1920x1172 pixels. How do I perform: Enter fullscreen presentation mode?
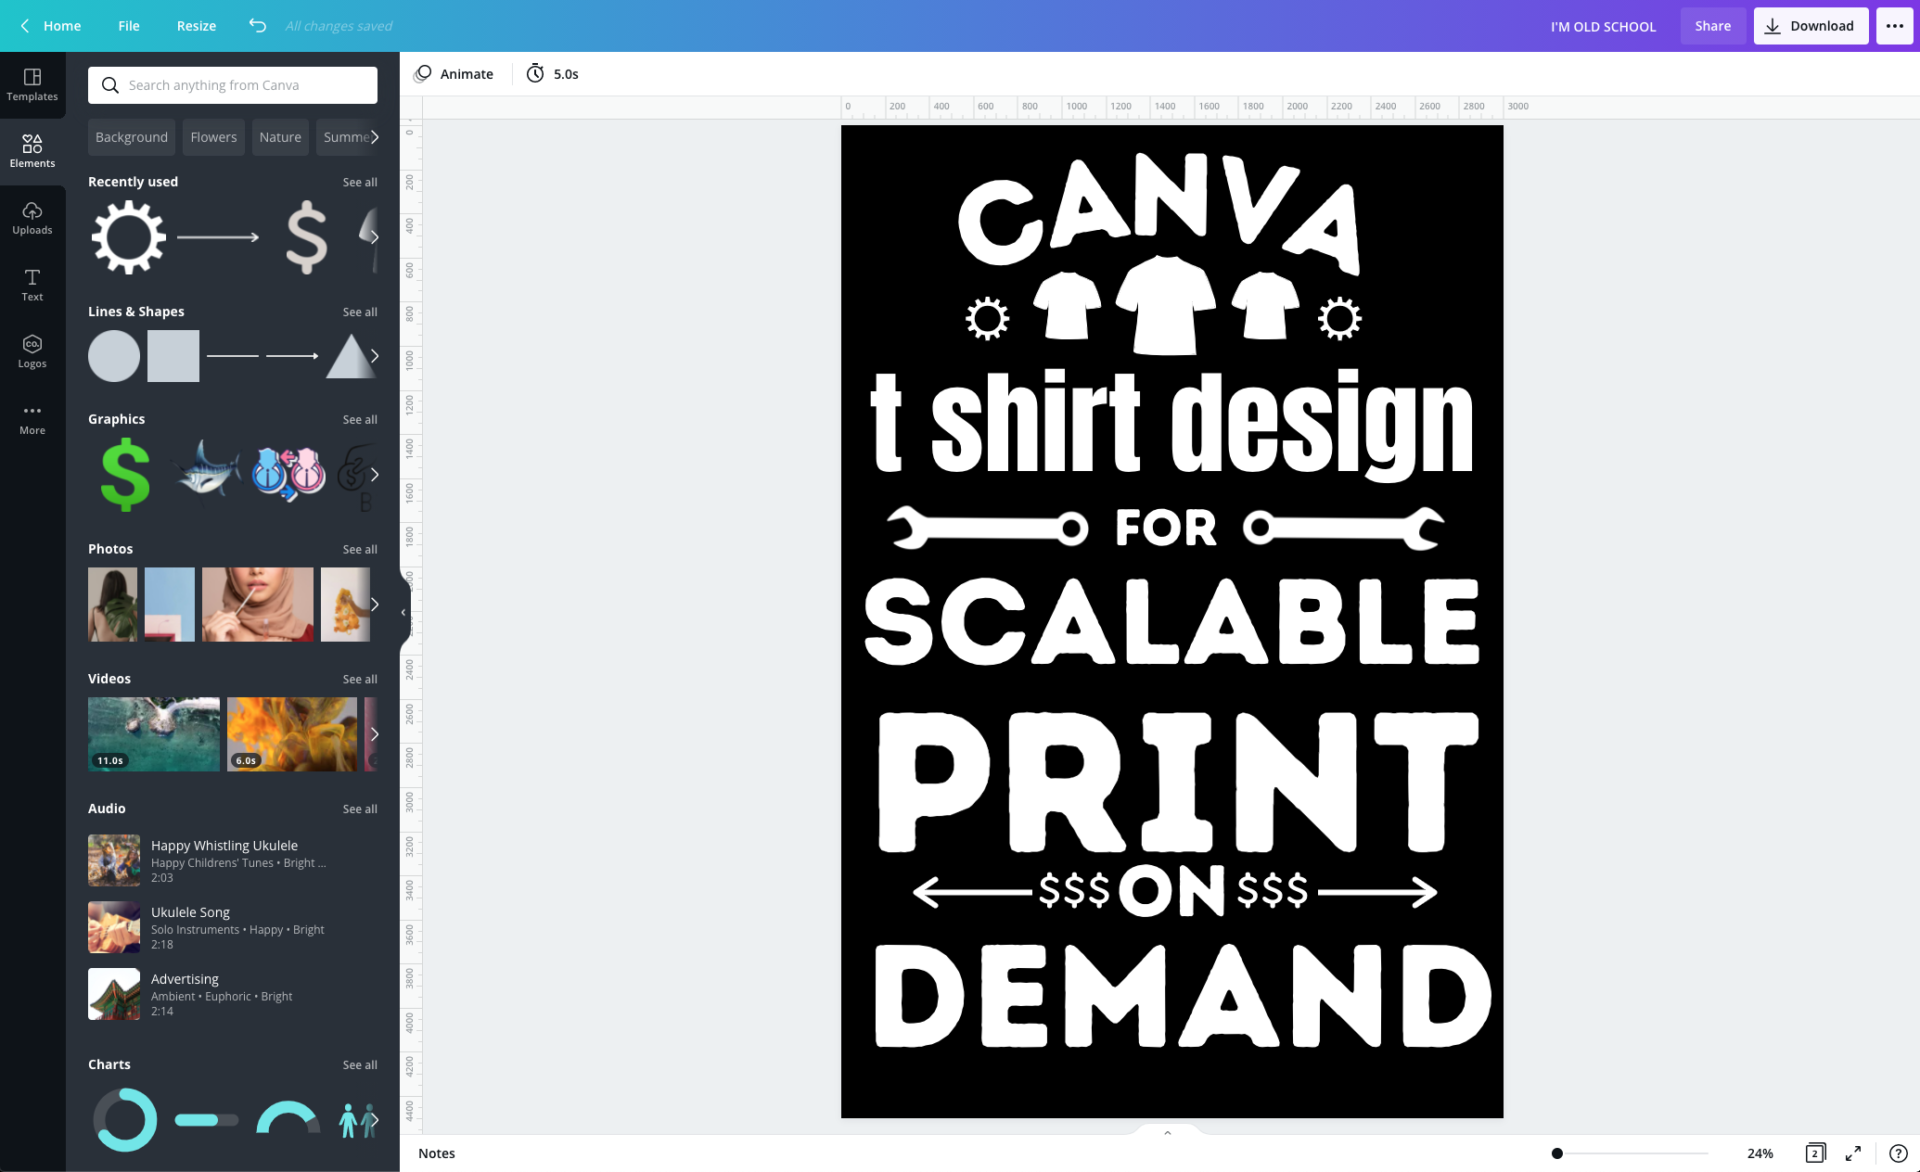point(1853,1153)
